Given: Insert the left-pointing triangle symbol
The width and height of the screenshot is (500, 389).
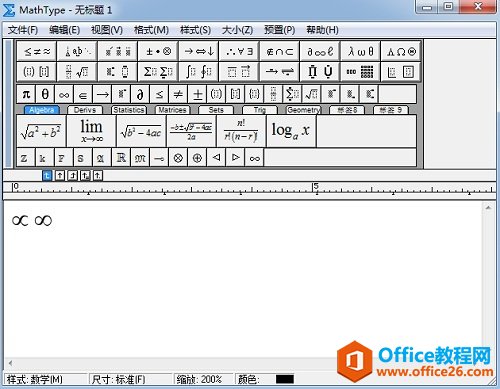Looking at the screenshot, I should coord(216,158).
